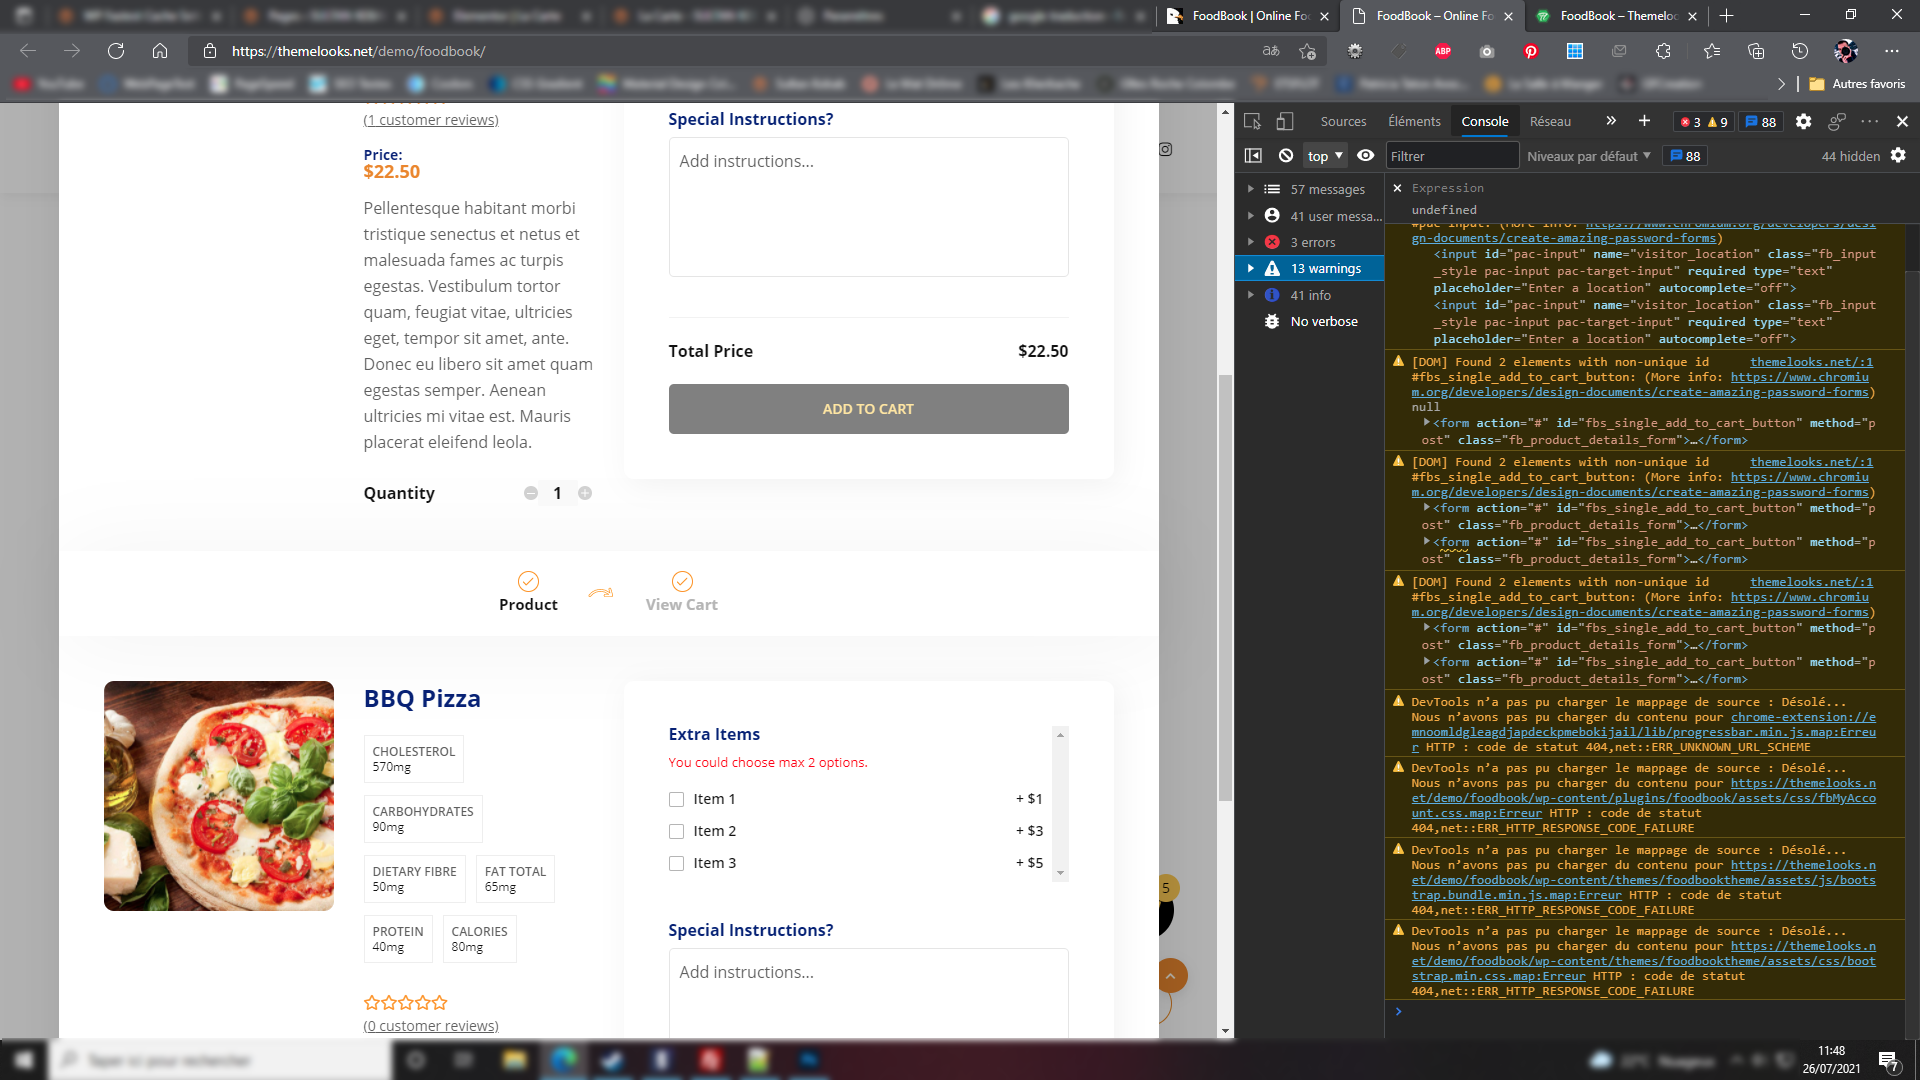Open the ABP extension icon
This screenshot has height=1080, width=1920.
tap(1443, 51)
